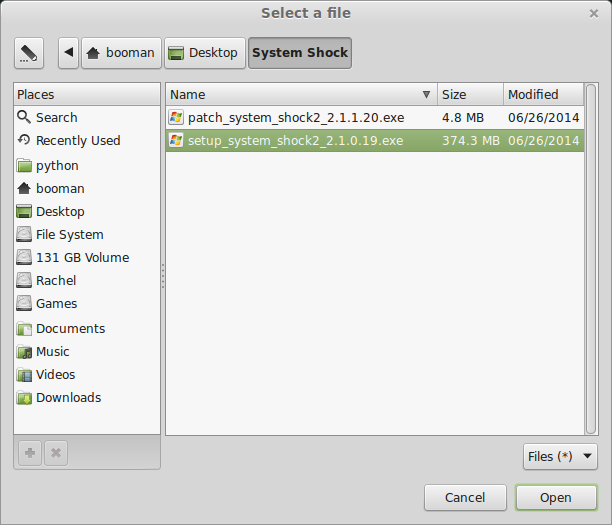Click the house icon beside booman in Places
This screenshot has width=612, height=525.
pyautogui.click(x=24, y=188)
